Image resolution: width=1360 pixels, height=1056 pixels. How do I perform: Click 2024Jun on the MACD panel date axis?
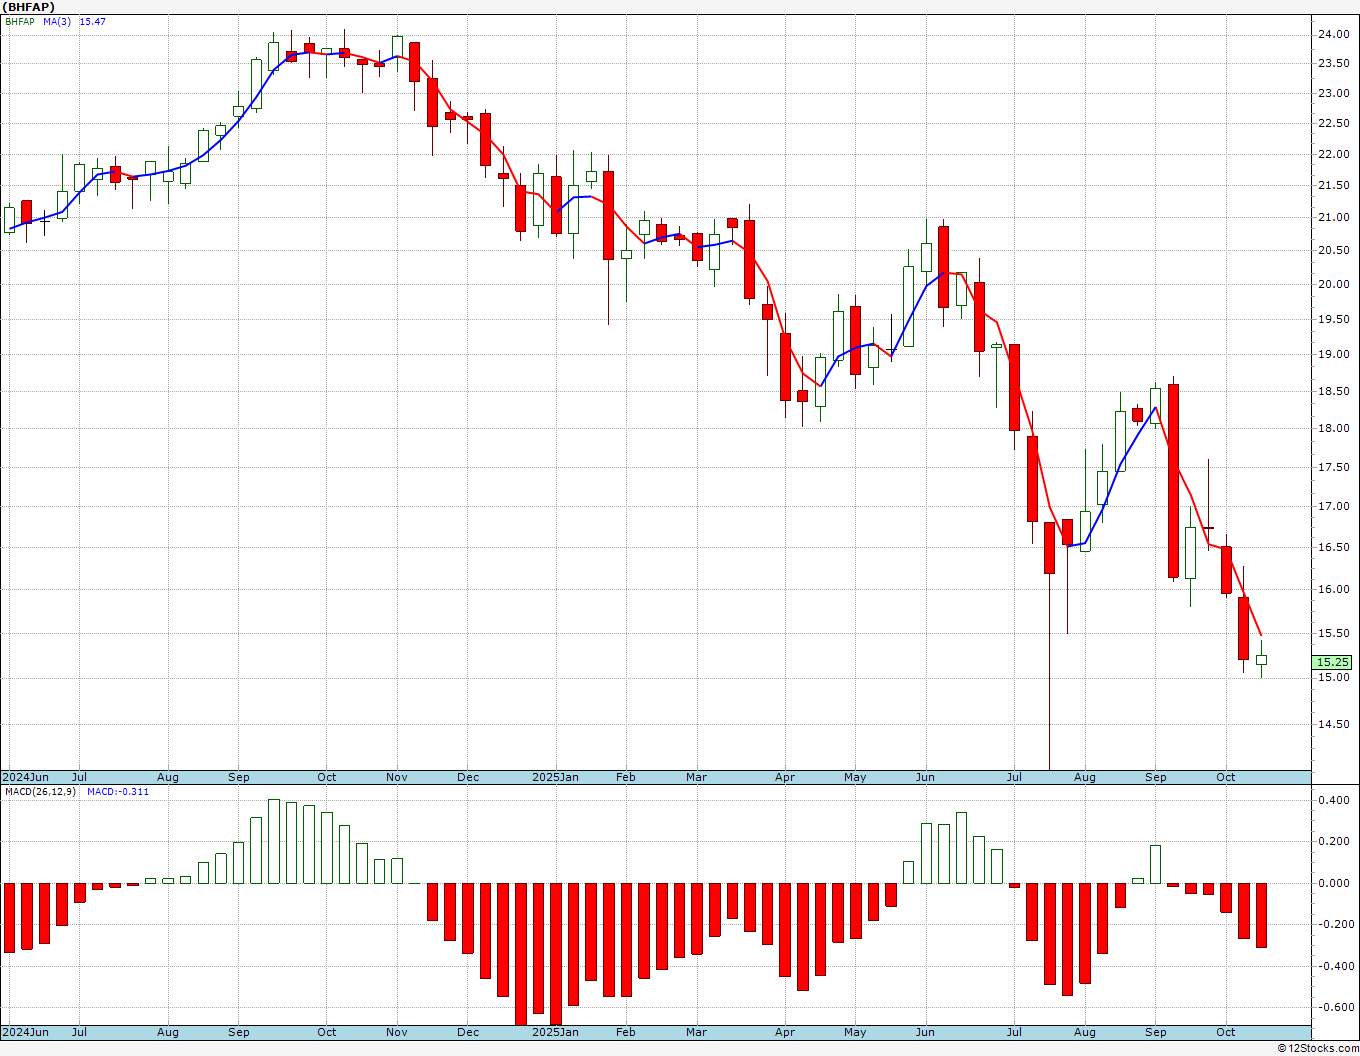[25, 1032]
